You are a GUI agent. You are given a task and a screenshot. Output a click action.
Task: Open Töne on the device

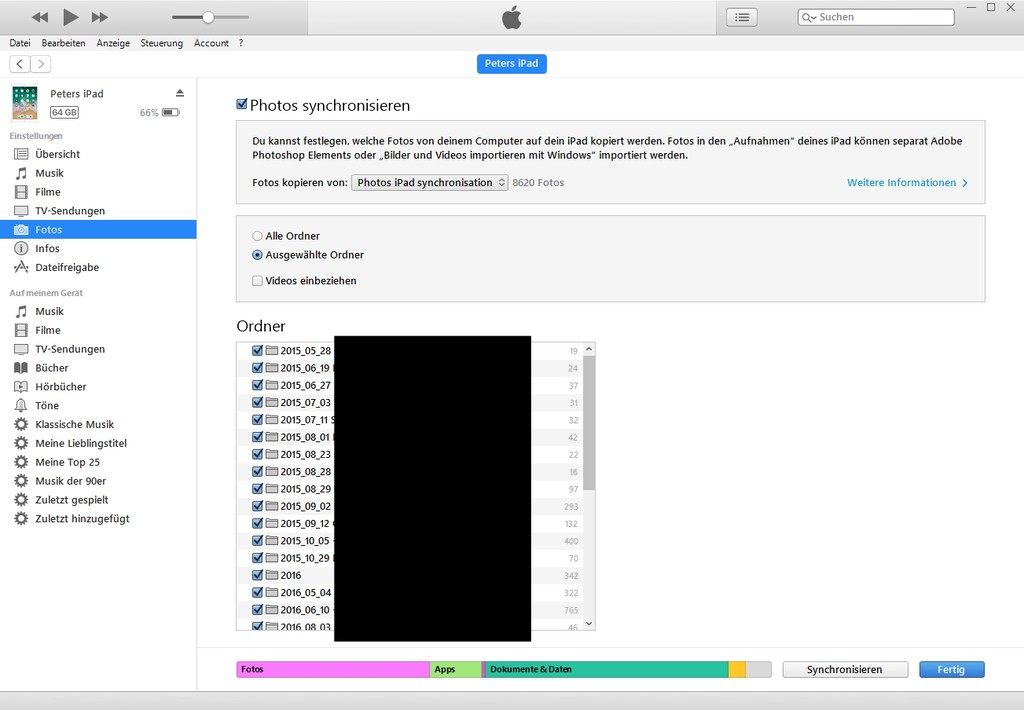[x=98, y=406]
